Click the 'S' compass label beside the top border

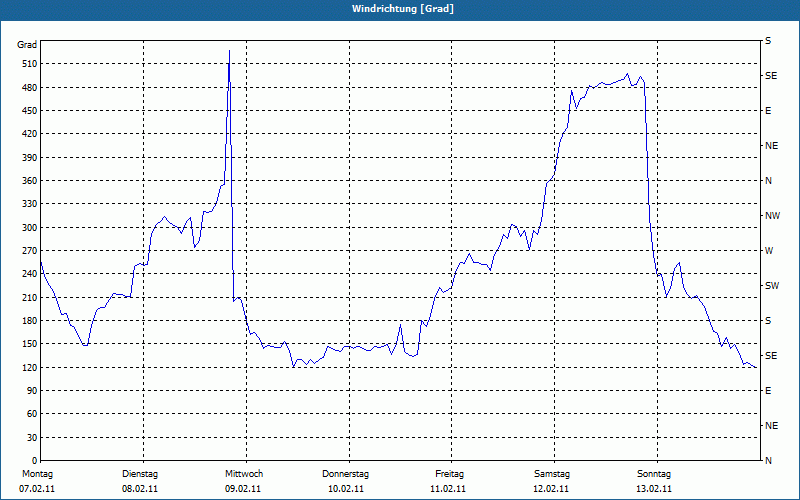(768, 41)
